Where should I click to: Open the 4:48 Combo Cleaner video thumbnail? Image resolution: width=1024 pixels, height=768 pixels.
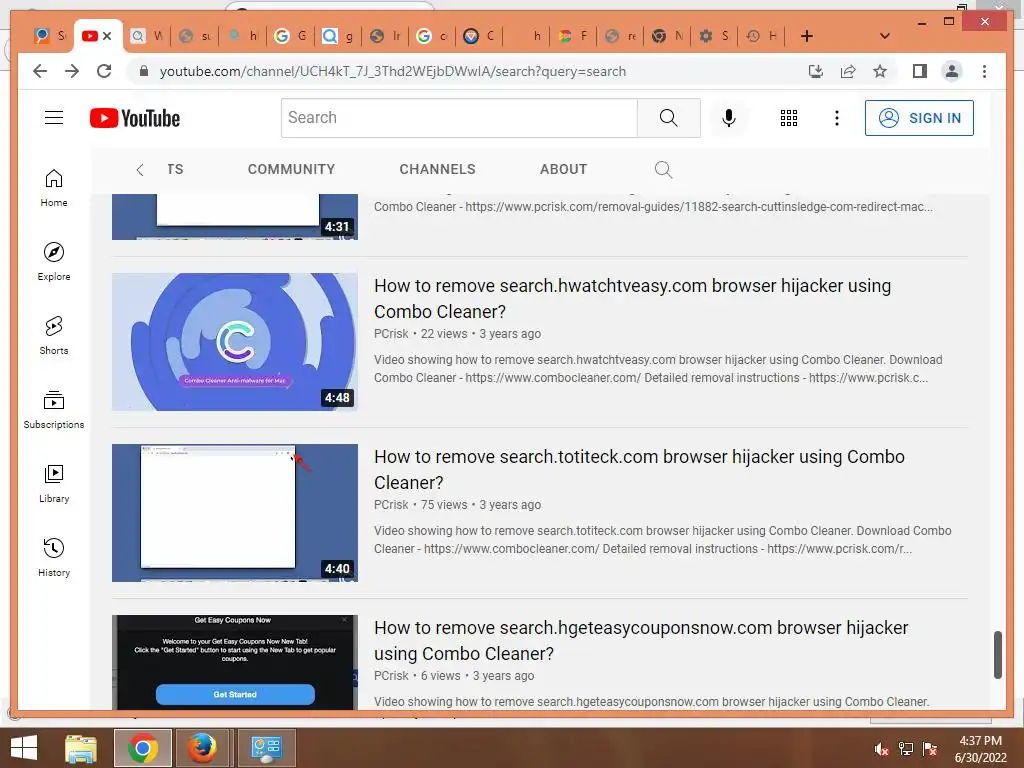[x=235, y=342]
